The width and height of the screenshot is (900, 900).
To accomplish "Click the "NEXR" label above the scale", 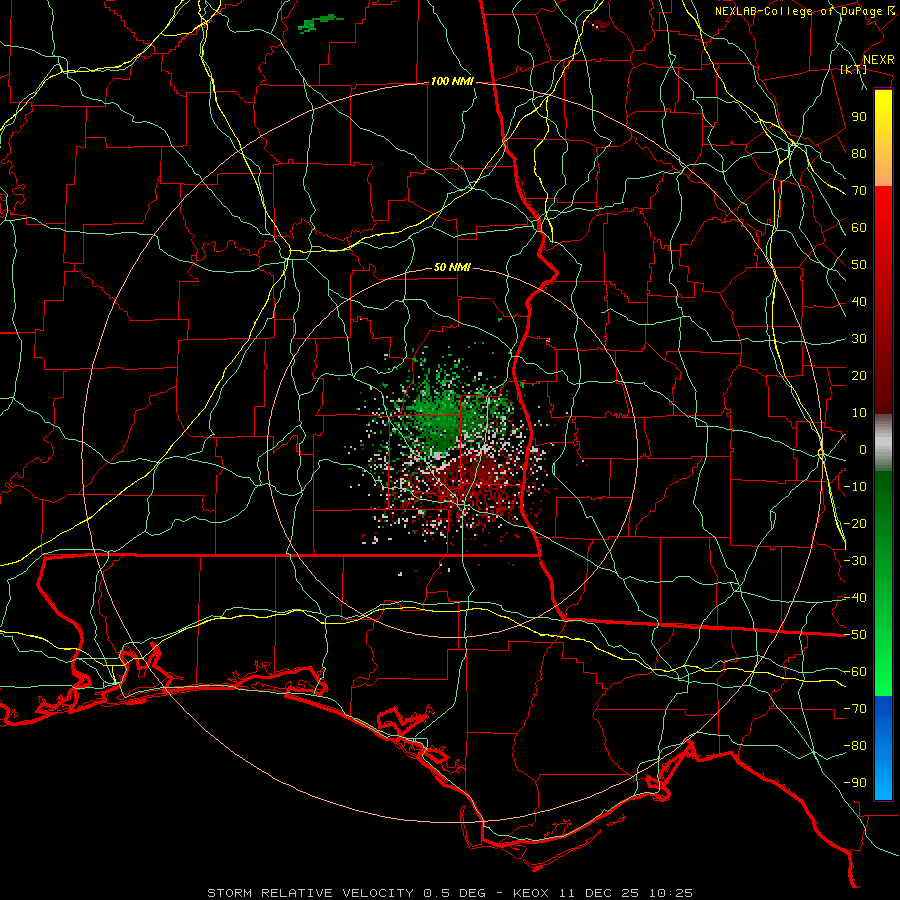I will click(x=879, y=60).
